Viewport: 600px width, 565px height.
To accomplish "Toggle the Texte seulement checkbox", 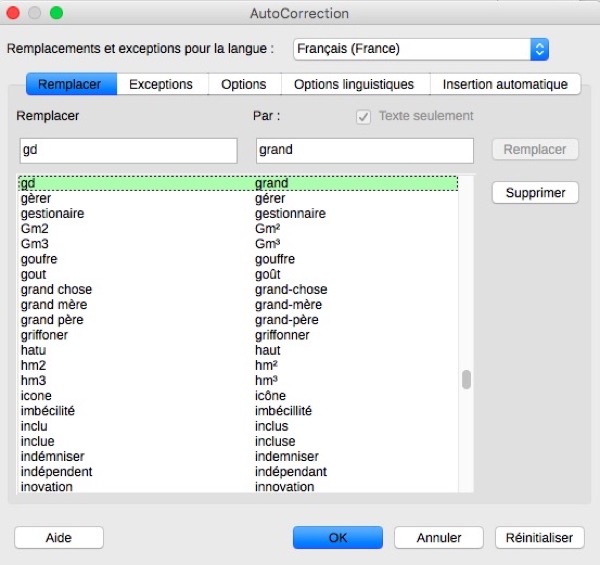I will pos(364,116).
